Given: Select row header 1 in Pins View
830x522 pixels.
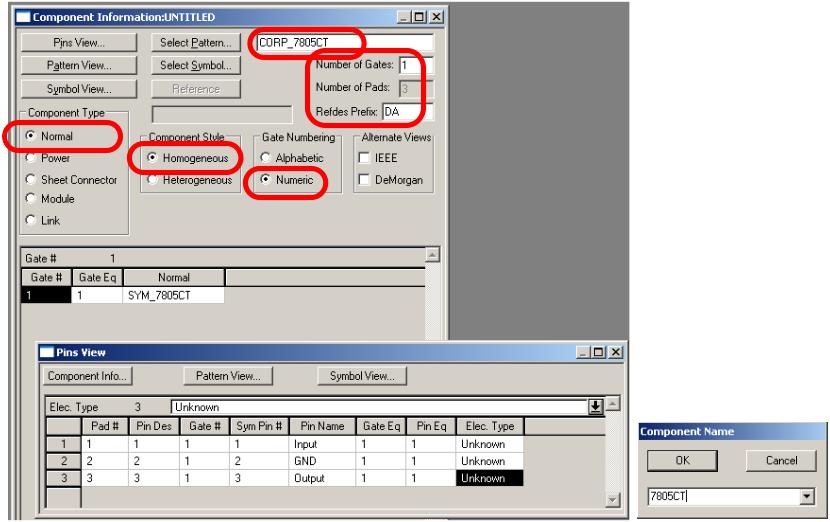Looking at the screenshot, I should coord(64,444).
